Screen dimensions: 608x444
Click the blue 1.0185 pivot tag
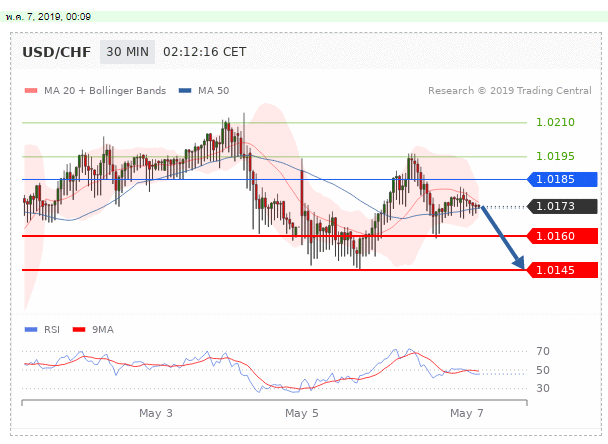tap(563, 180)
